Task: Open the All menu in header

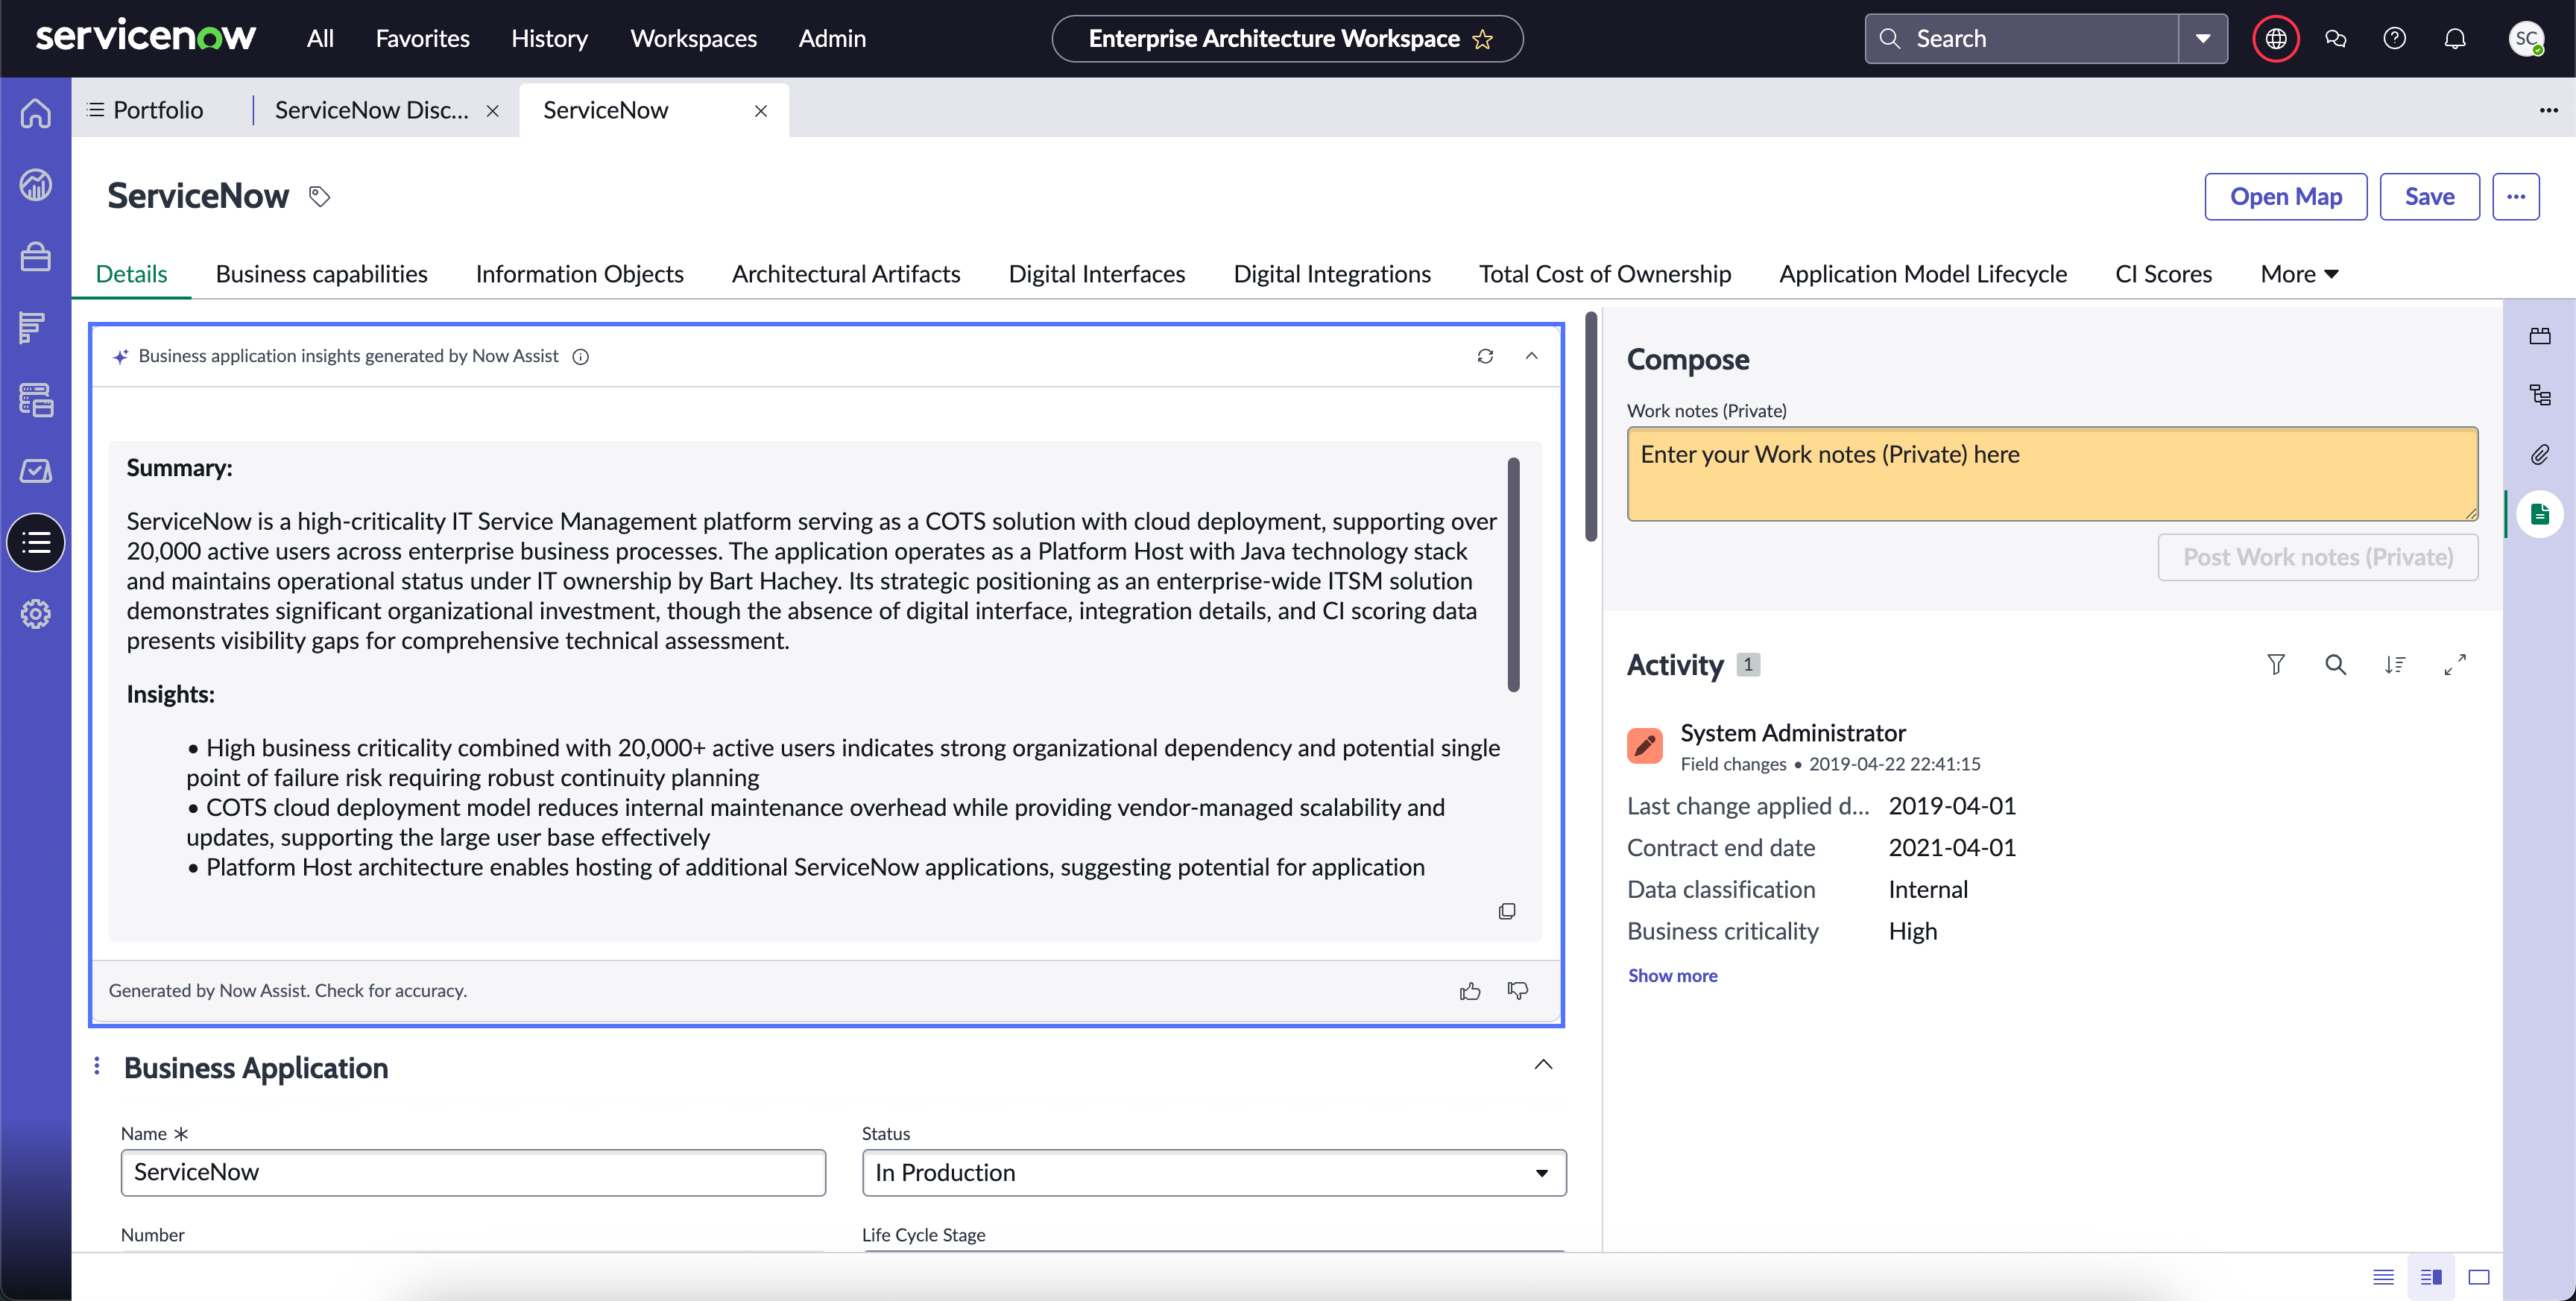Action: pos(320,39)
